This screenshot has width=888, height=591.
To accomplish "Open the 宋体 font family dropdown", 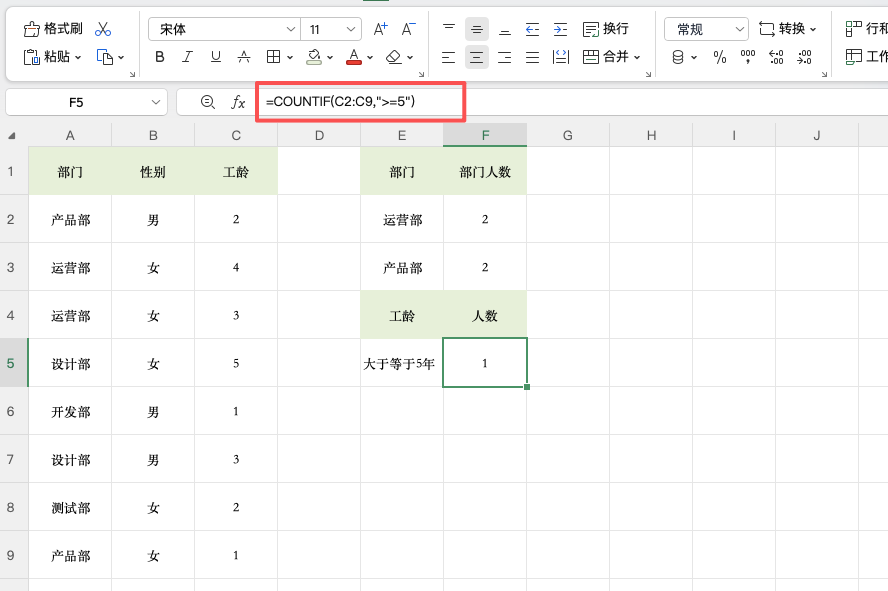I will [222, 29].
